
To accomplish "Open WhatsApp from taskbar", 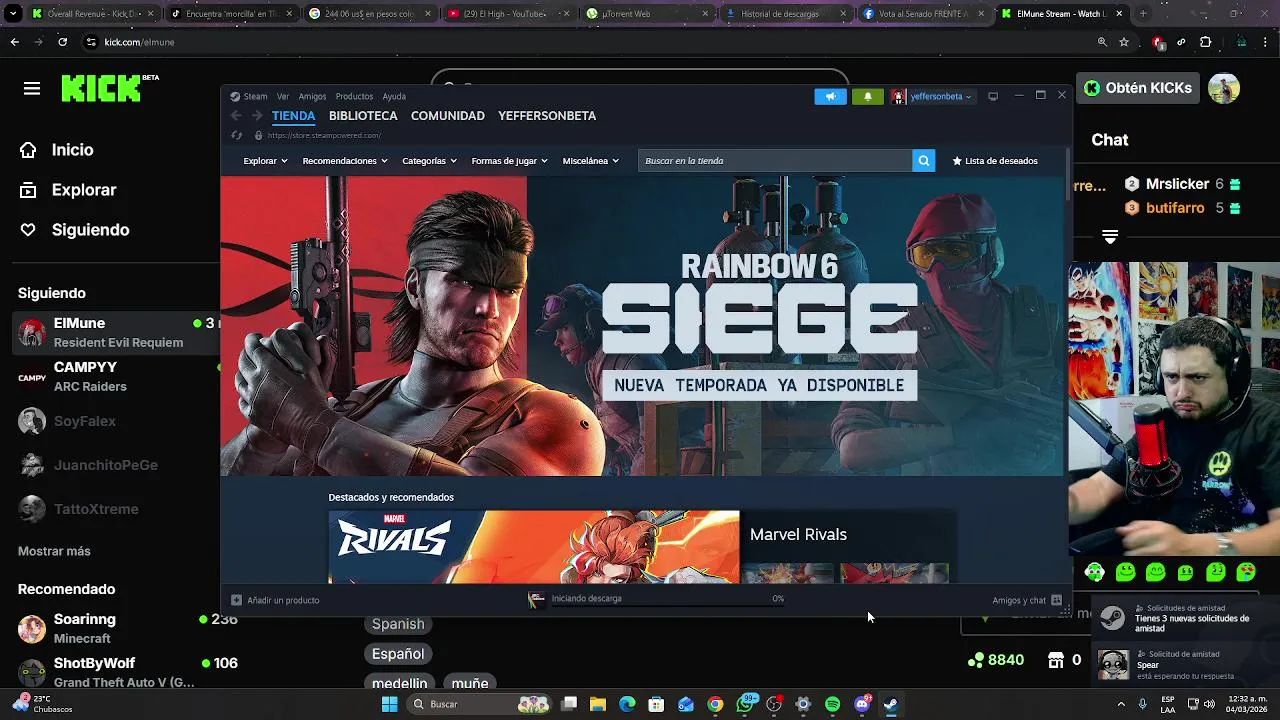I will coord(745,704).
